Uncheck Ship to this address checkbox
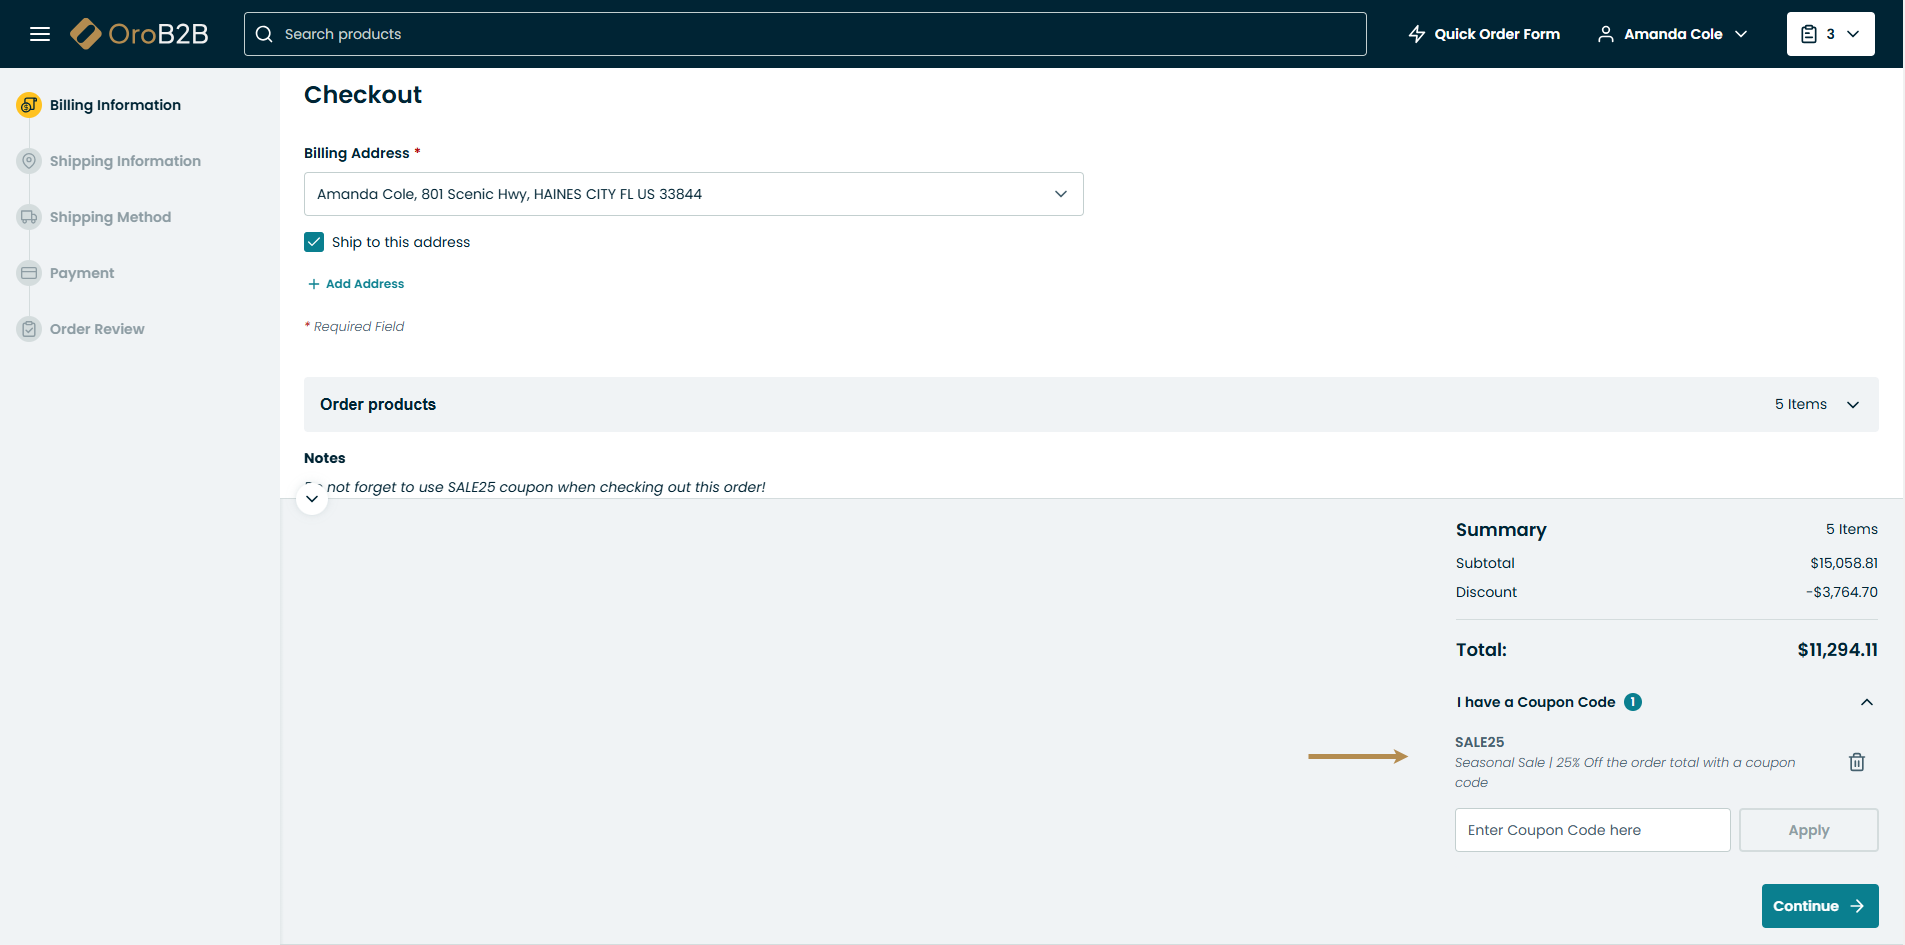This screenshot has width=1905, height=945. 314,242
